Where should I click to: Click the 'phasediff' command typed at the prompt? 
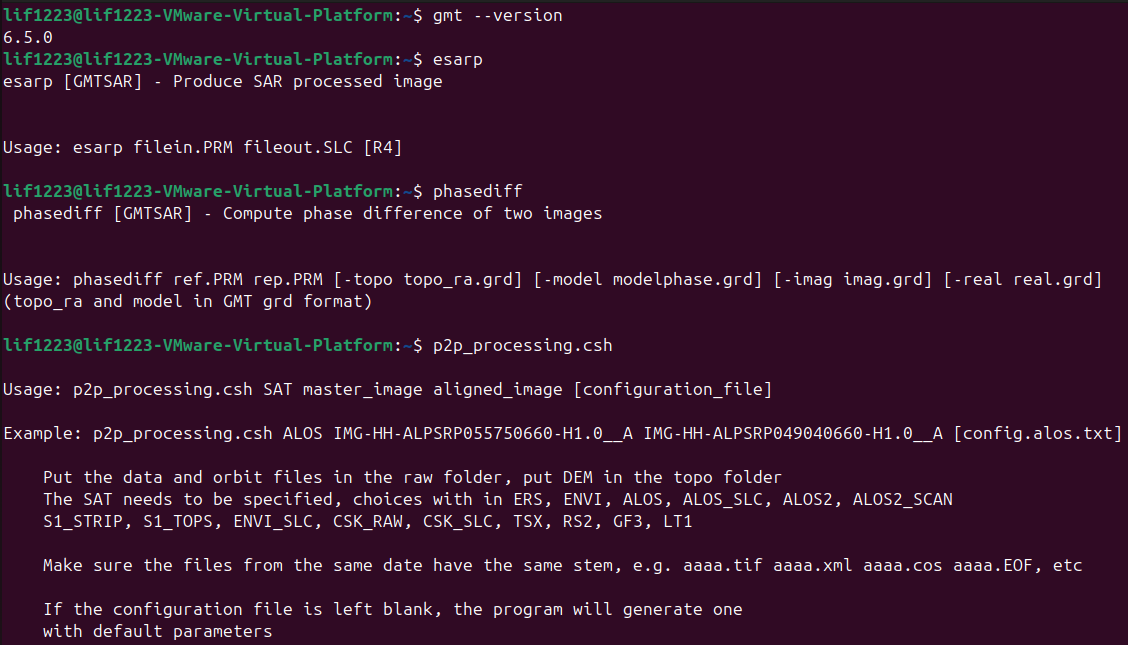(x=478, y=190)
